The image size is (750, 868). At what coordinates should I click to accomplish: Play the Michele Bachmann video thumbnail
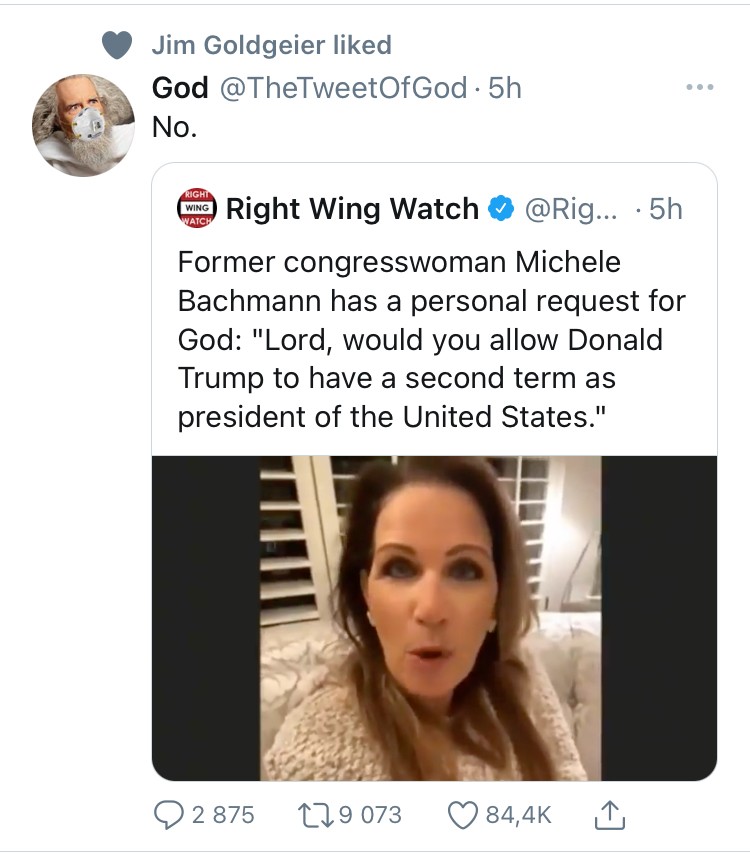tap(434, 617)
